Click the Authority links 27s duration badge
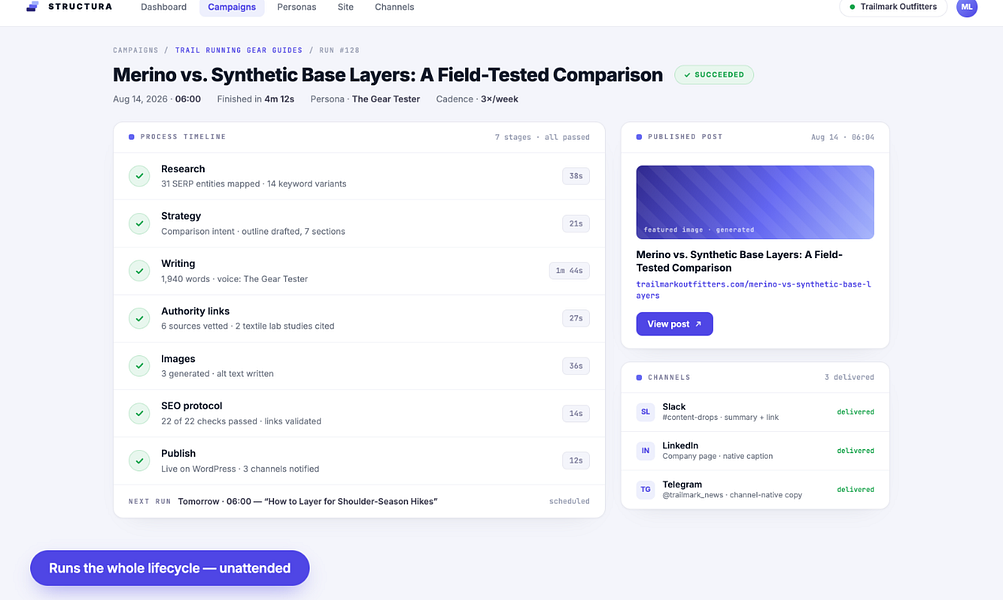1003x600 pixels. coord(576,318)
